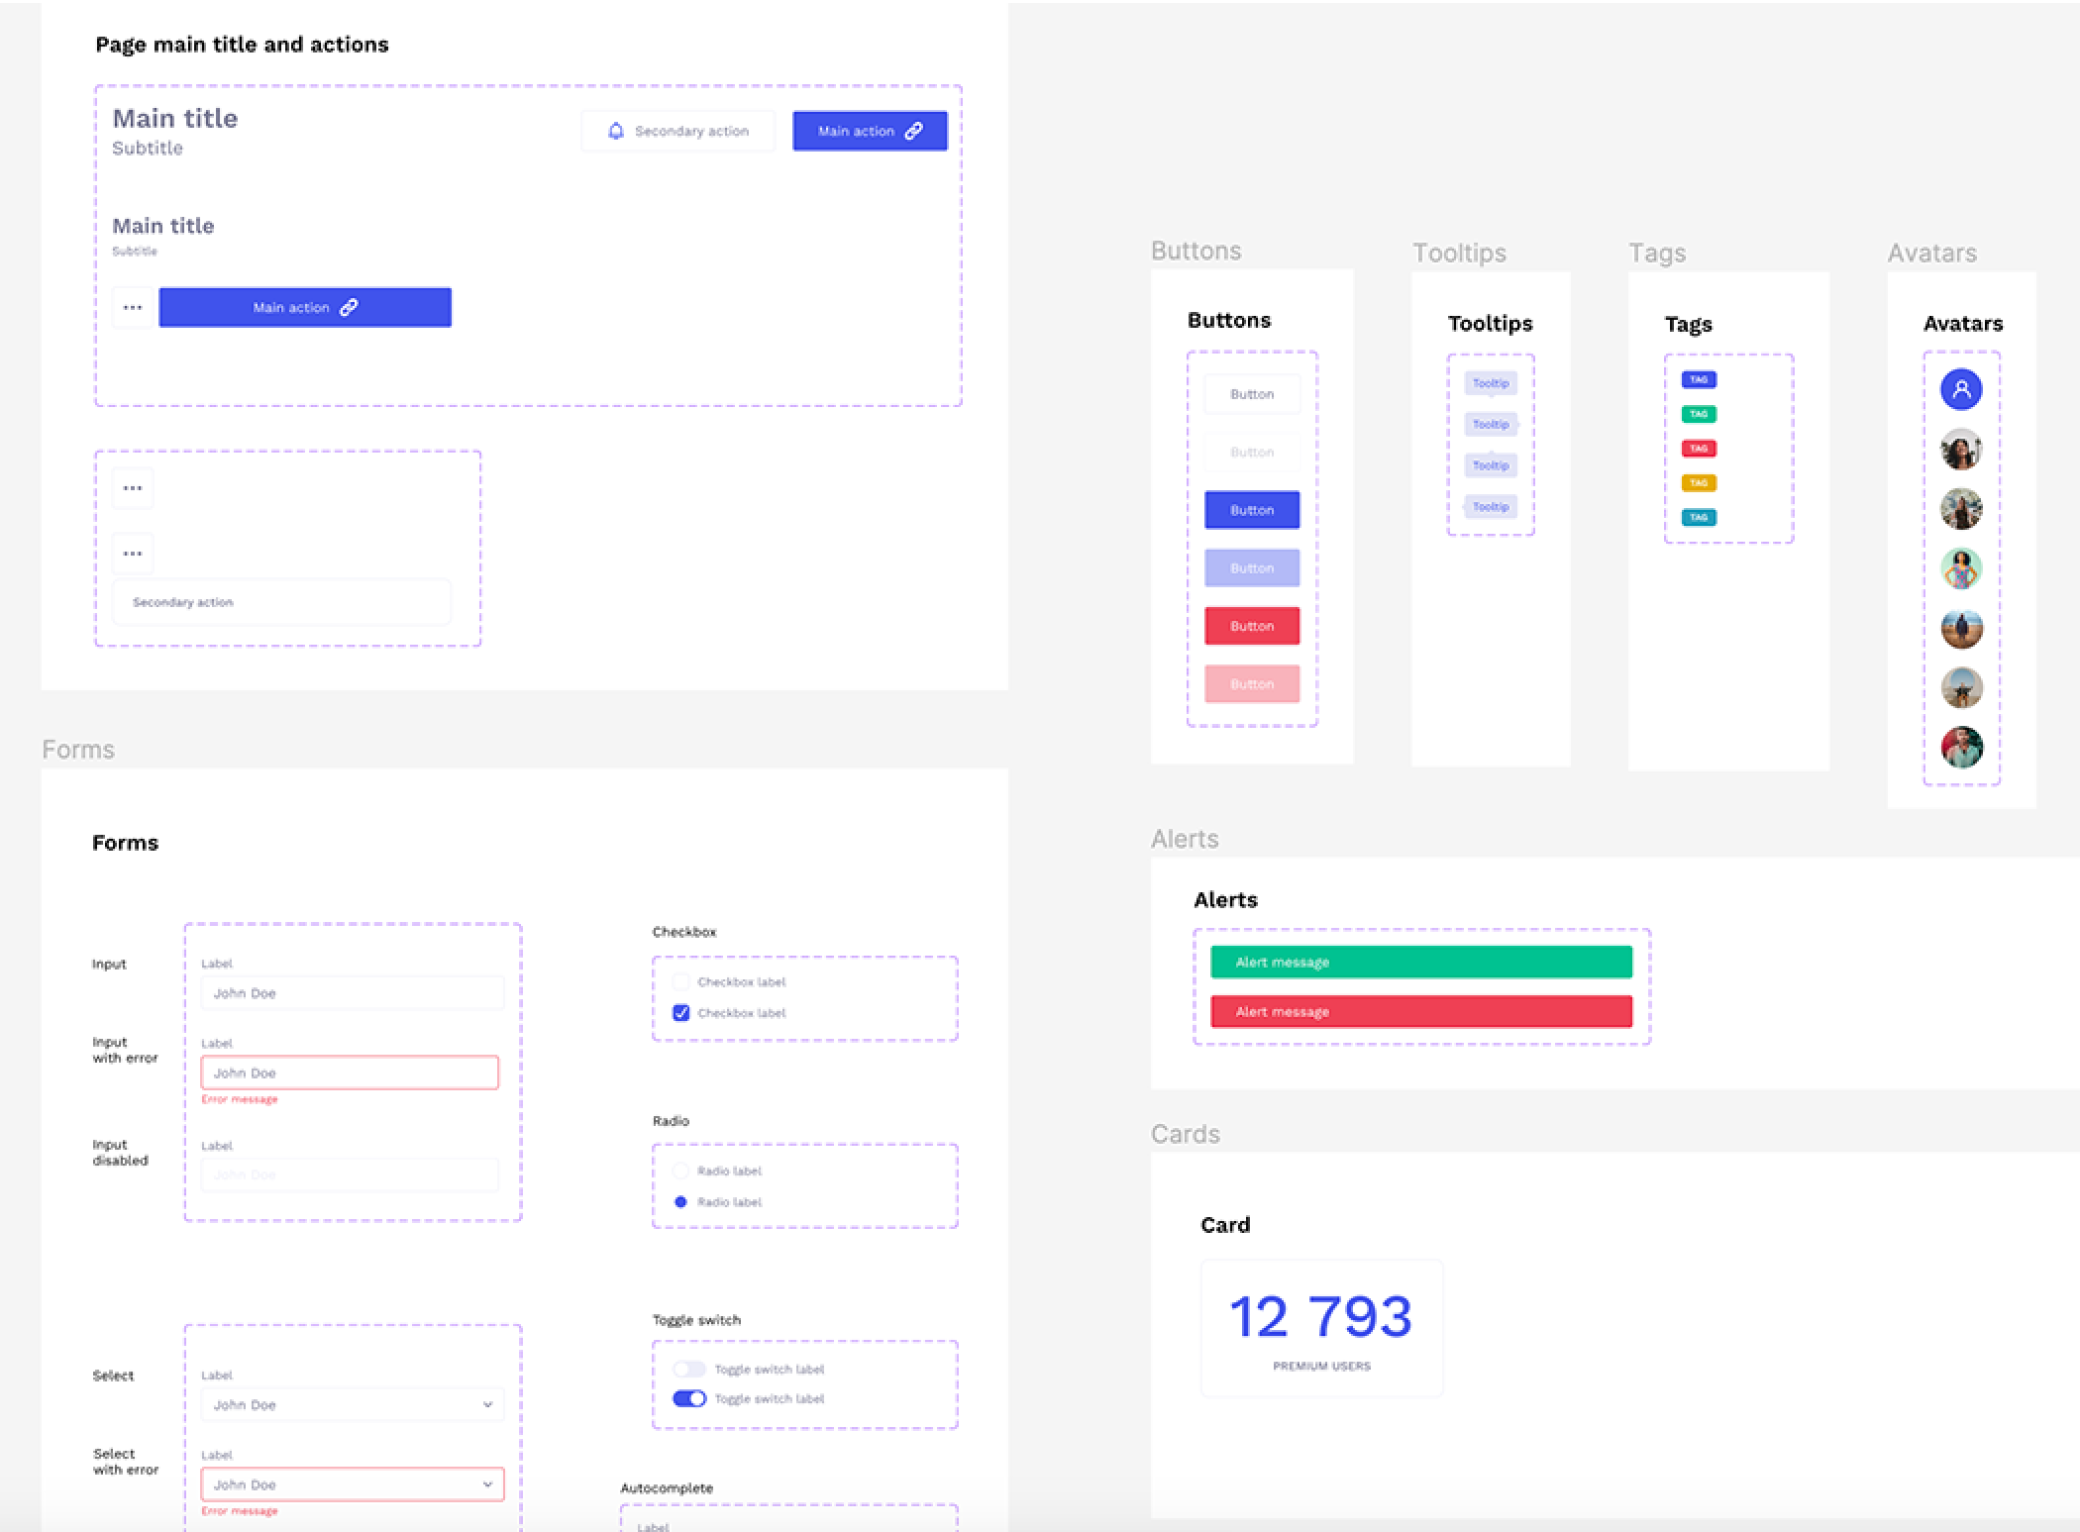Click the Secondary action button with bell
Image resolution: width=2080 pixels, height=1532 pixels.
678,131
